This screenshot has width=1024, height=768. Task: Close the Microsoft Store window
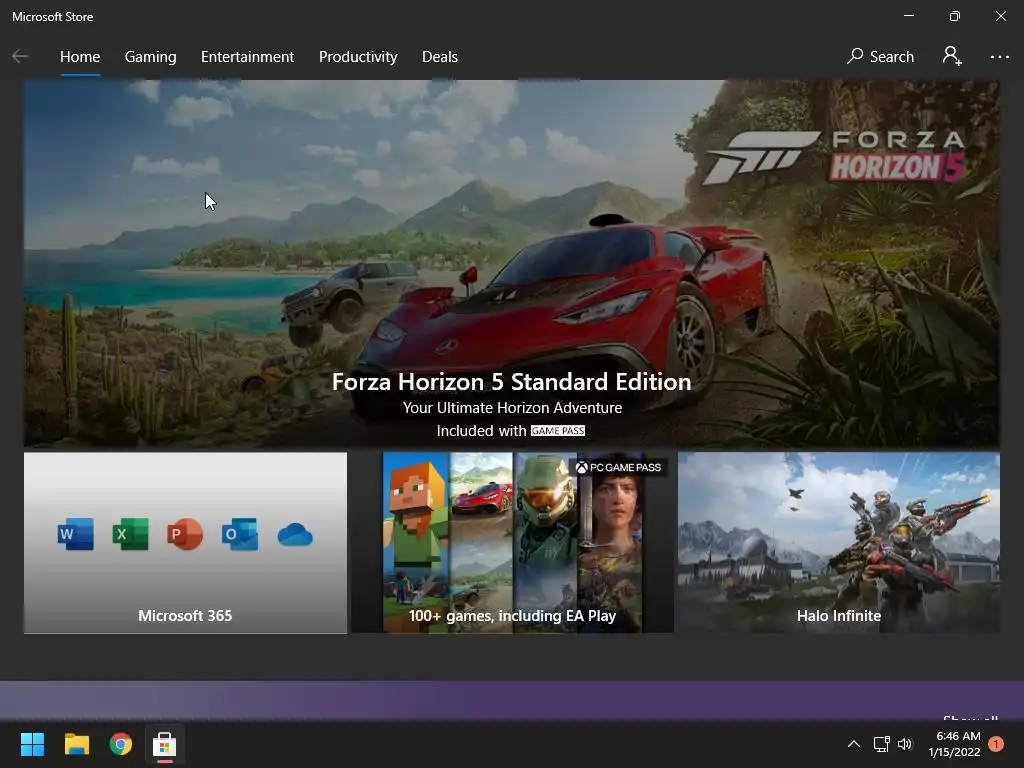1000,16
